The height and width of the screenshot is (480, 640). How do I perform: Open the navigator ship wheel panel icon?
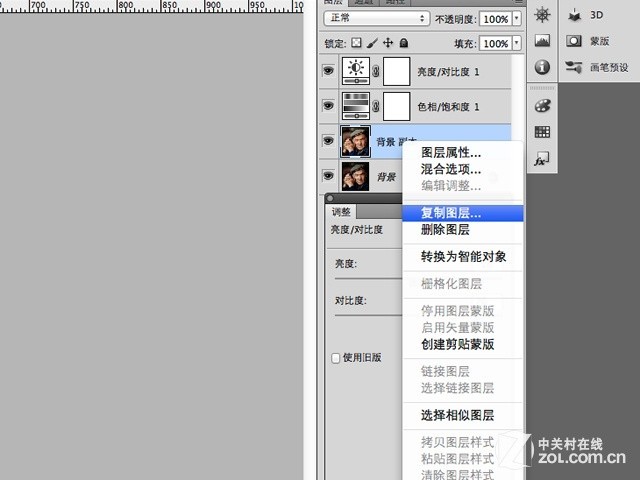click(542, 15)
